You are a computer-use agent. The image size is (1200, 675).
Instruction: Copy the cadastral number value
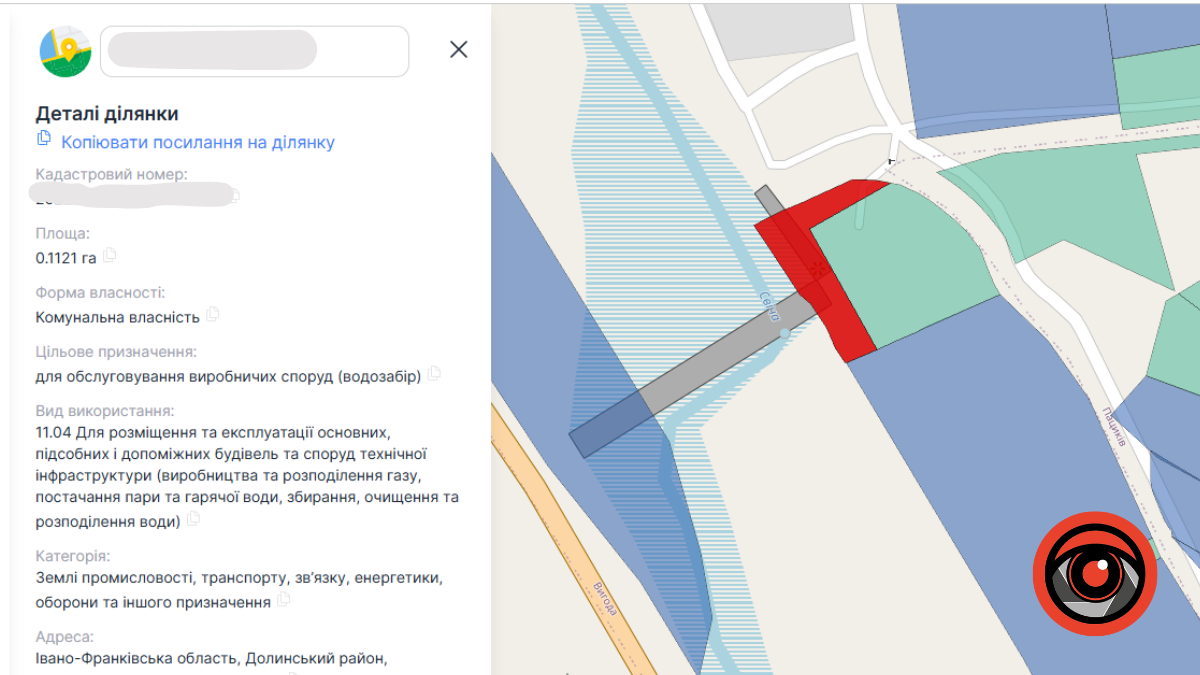click(x=236, y=196)
